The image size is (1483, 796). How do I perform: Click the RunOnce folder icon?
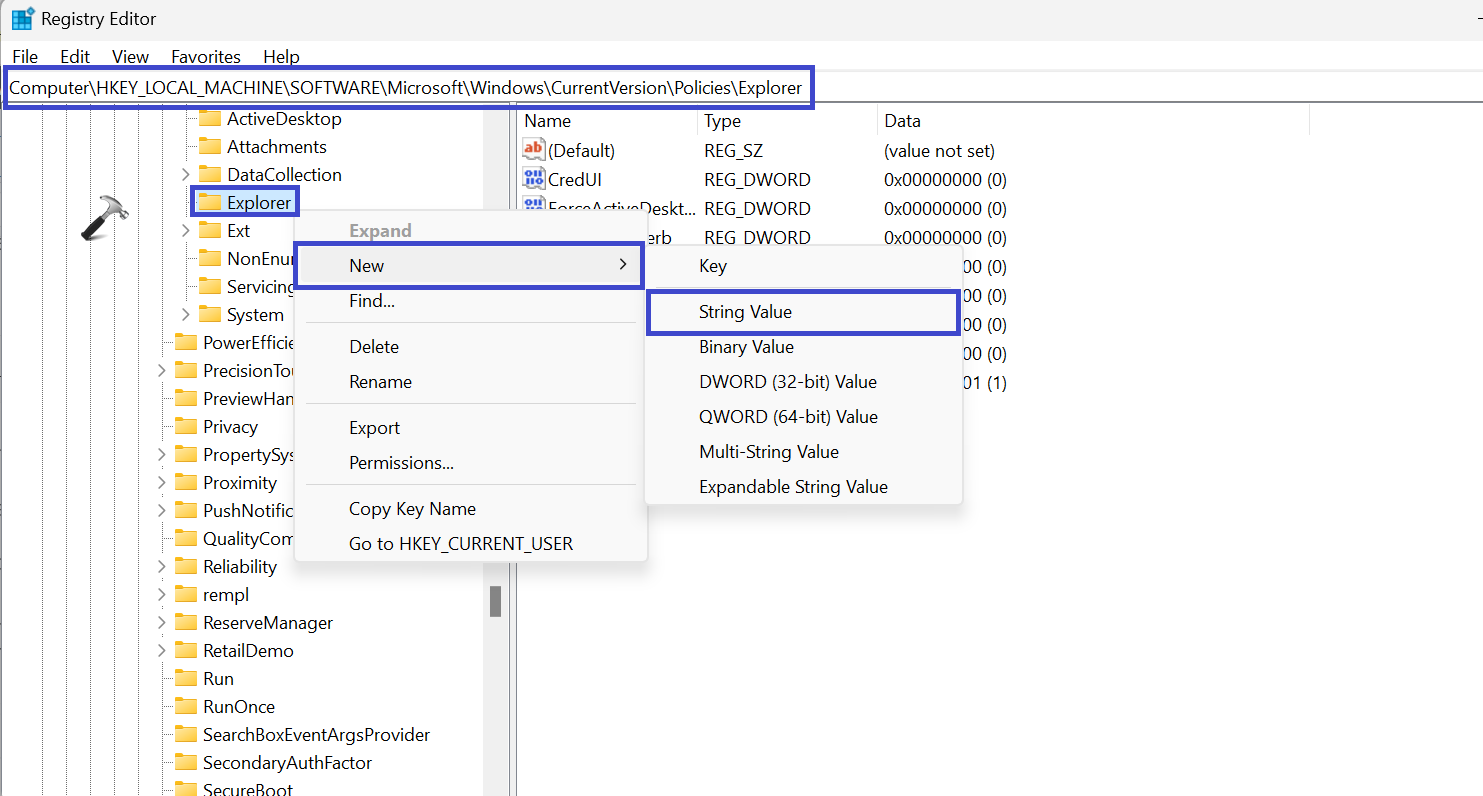[186, 707]
